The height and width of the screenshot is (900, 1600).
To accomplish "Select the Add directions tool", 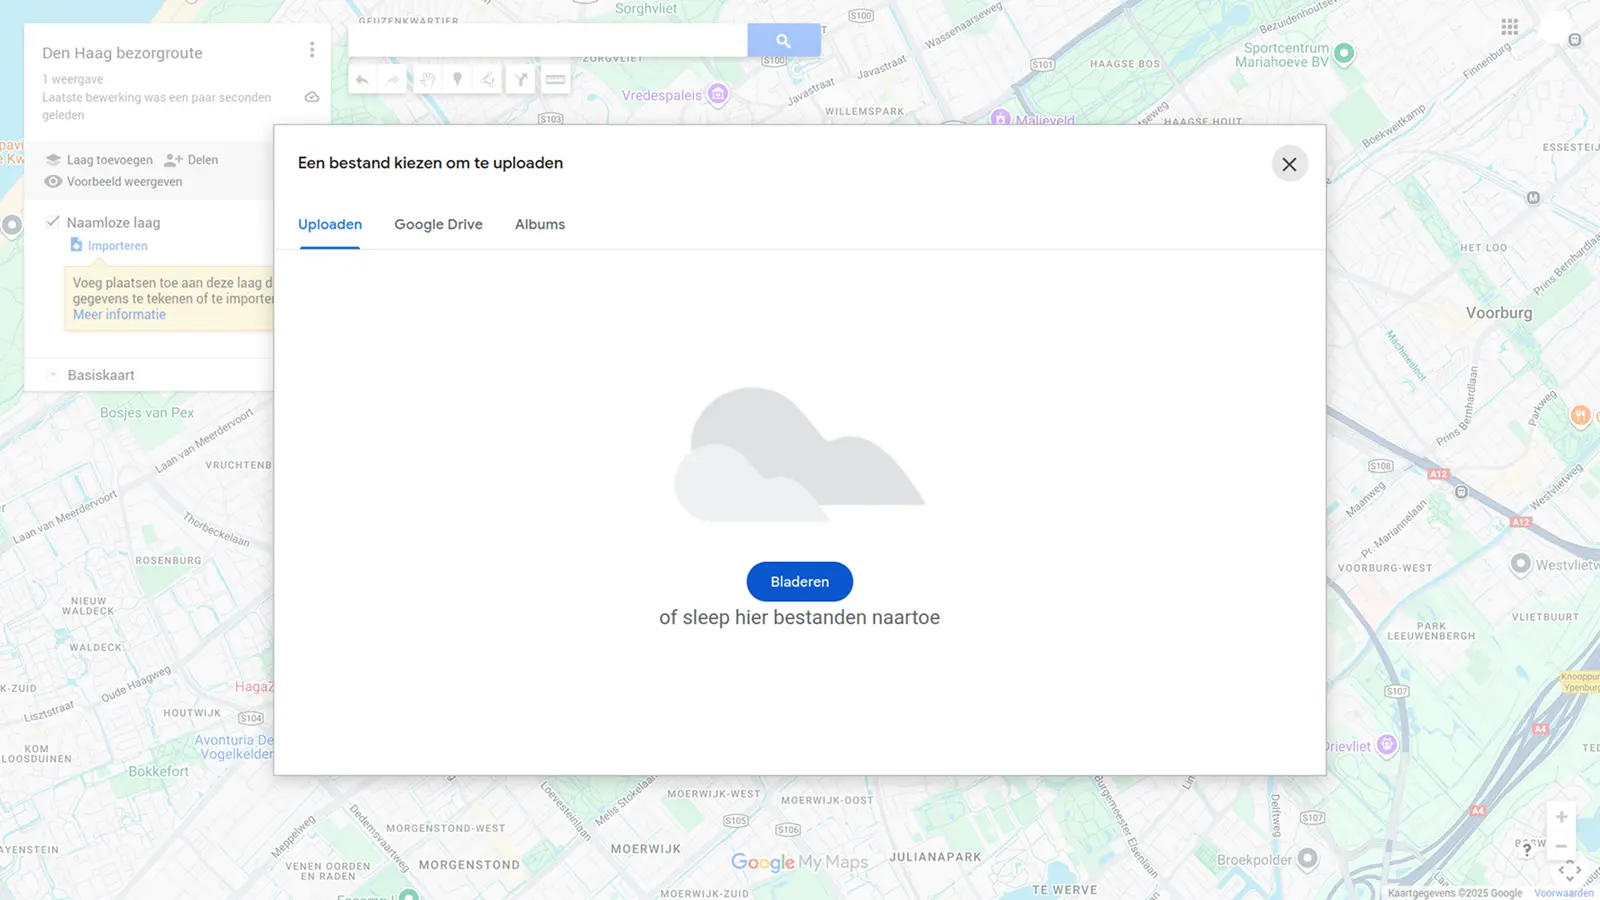I will point(521,79).
